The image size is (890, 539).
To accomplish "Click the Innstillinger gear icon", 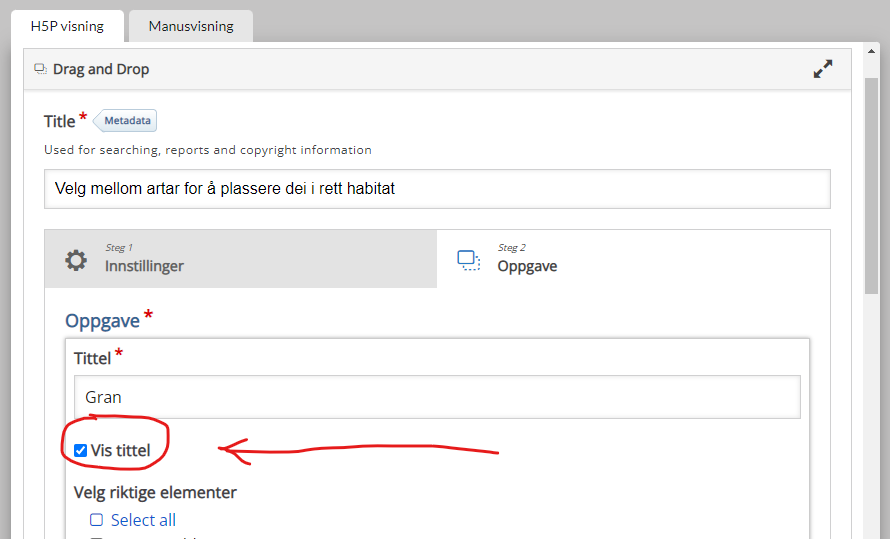I will point(75,260).
